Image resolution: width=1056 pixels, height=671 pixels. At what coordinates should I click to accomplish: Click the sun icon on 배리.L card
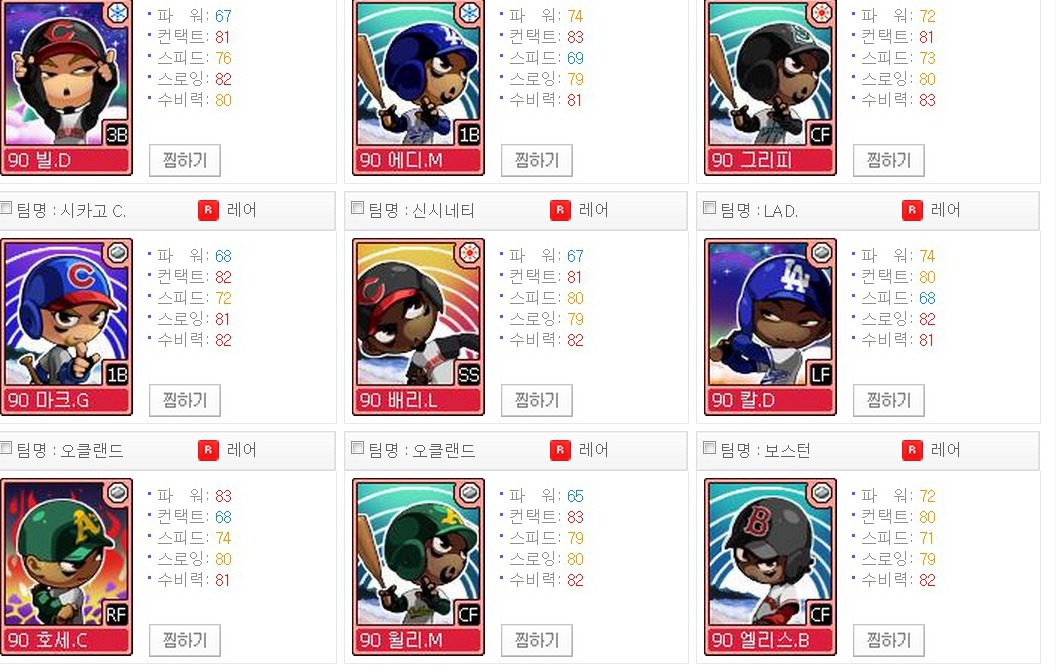(x=469, y=253)
